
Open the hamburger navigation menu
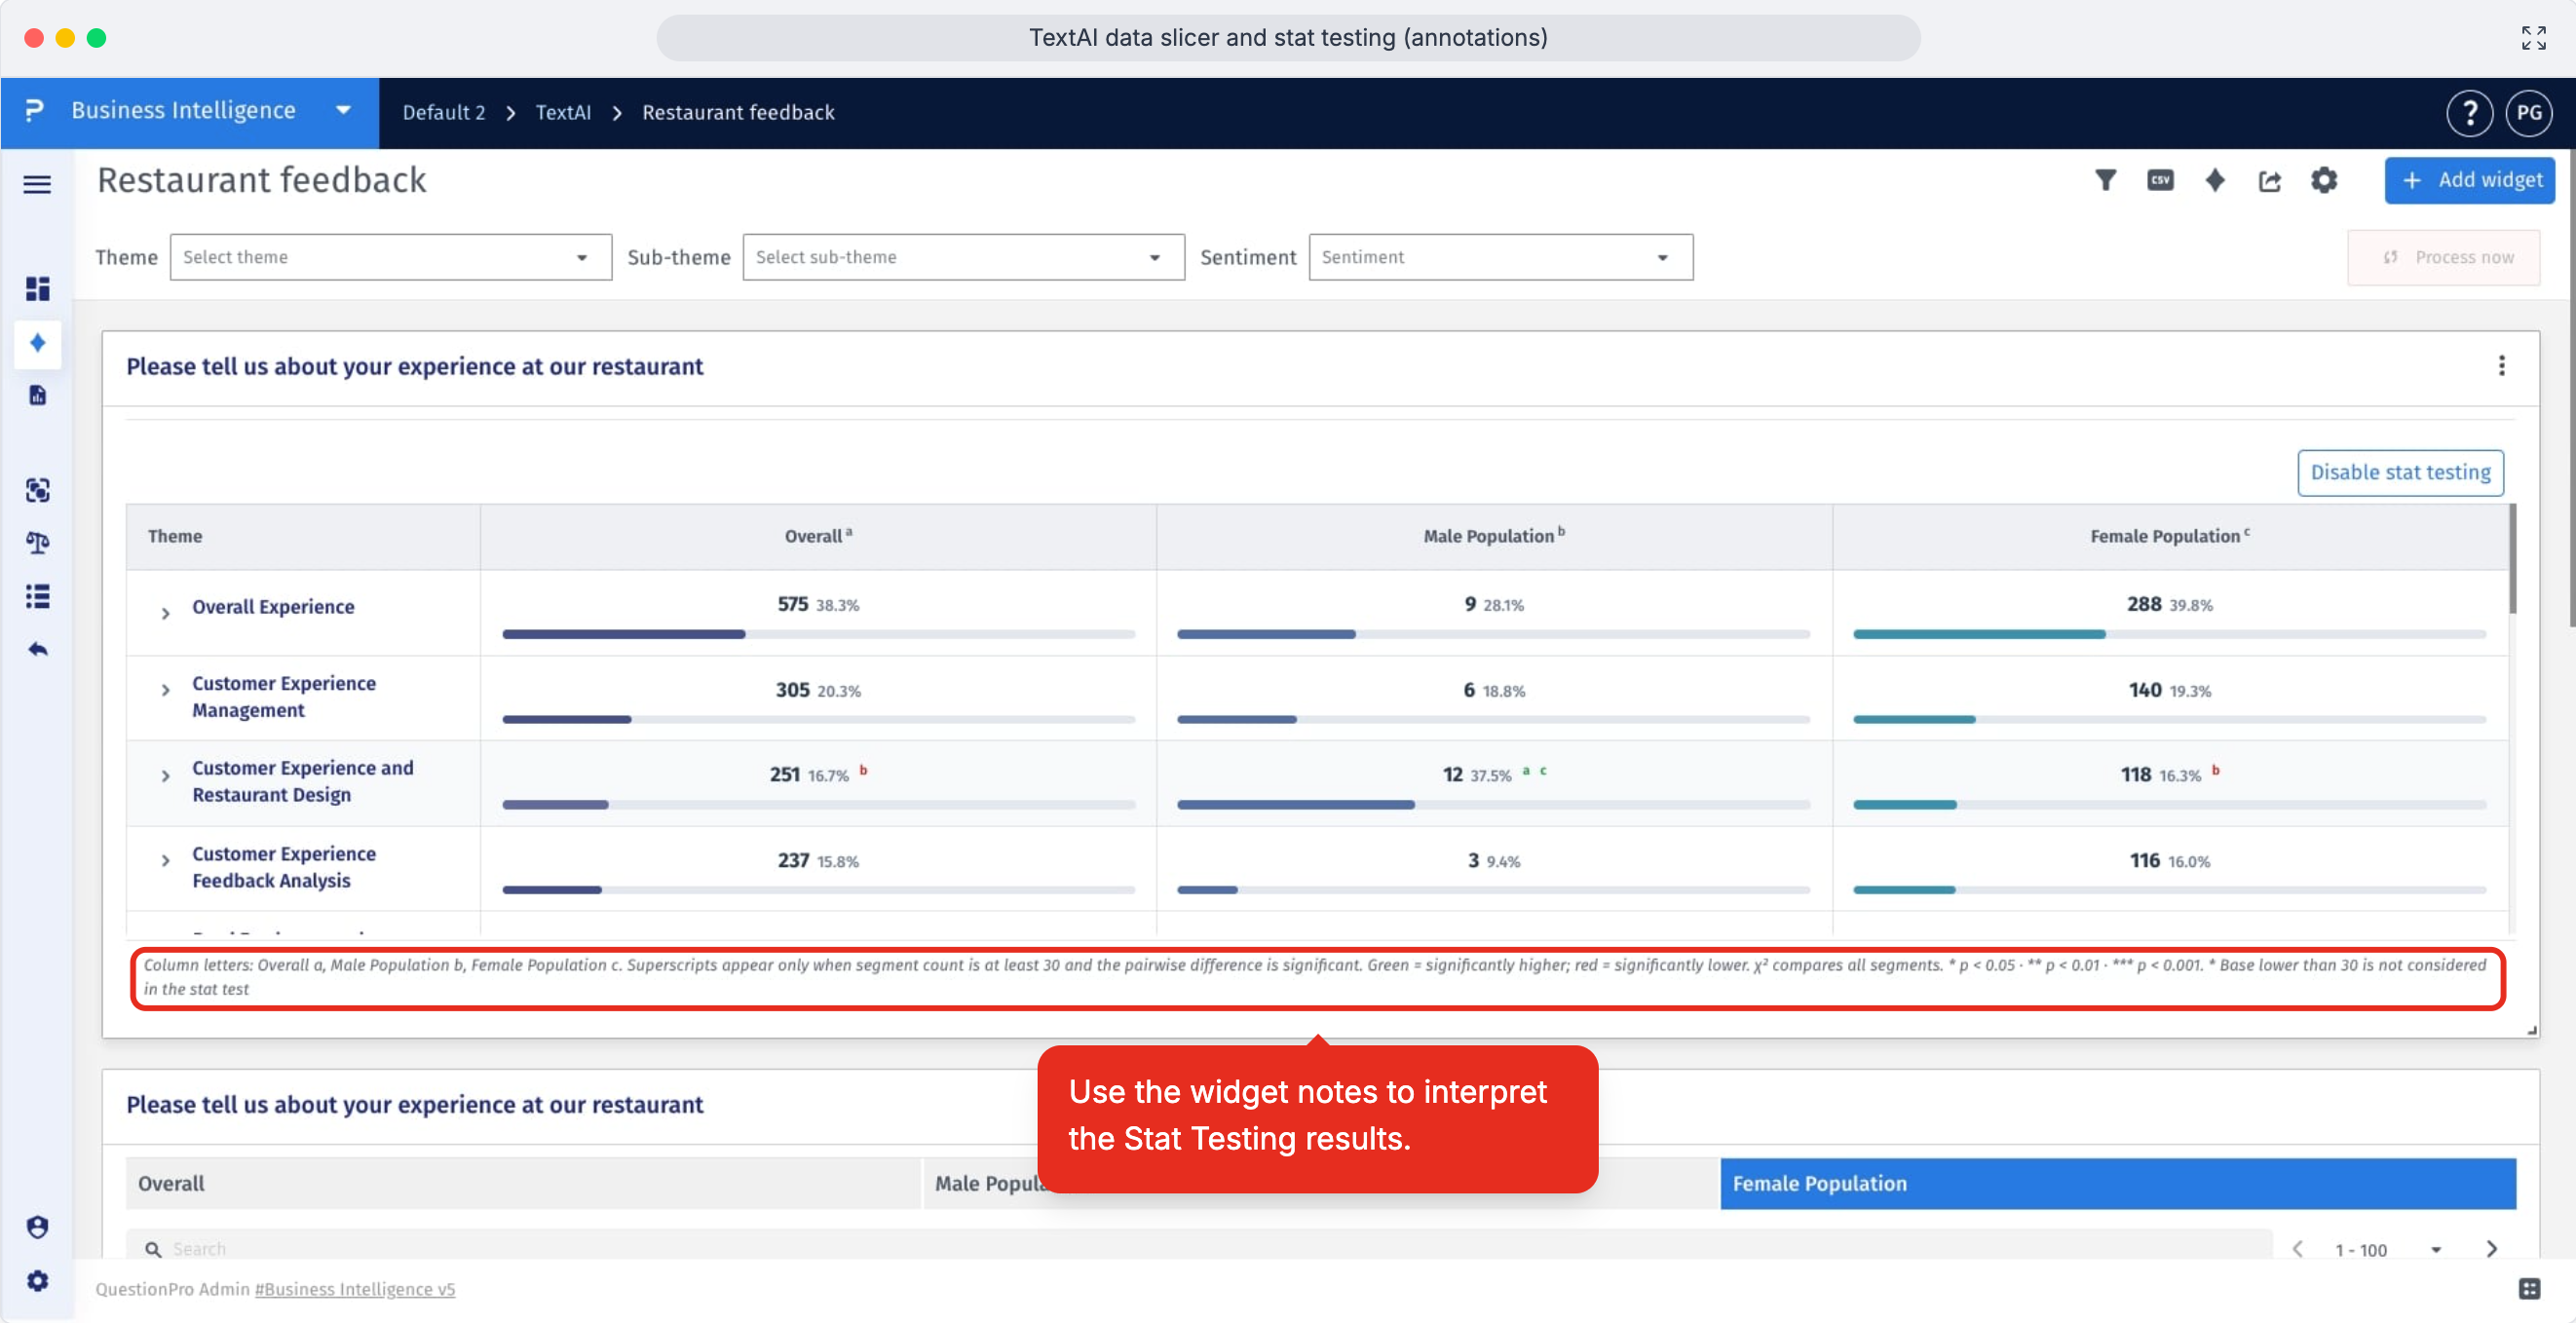click(37, 184)
